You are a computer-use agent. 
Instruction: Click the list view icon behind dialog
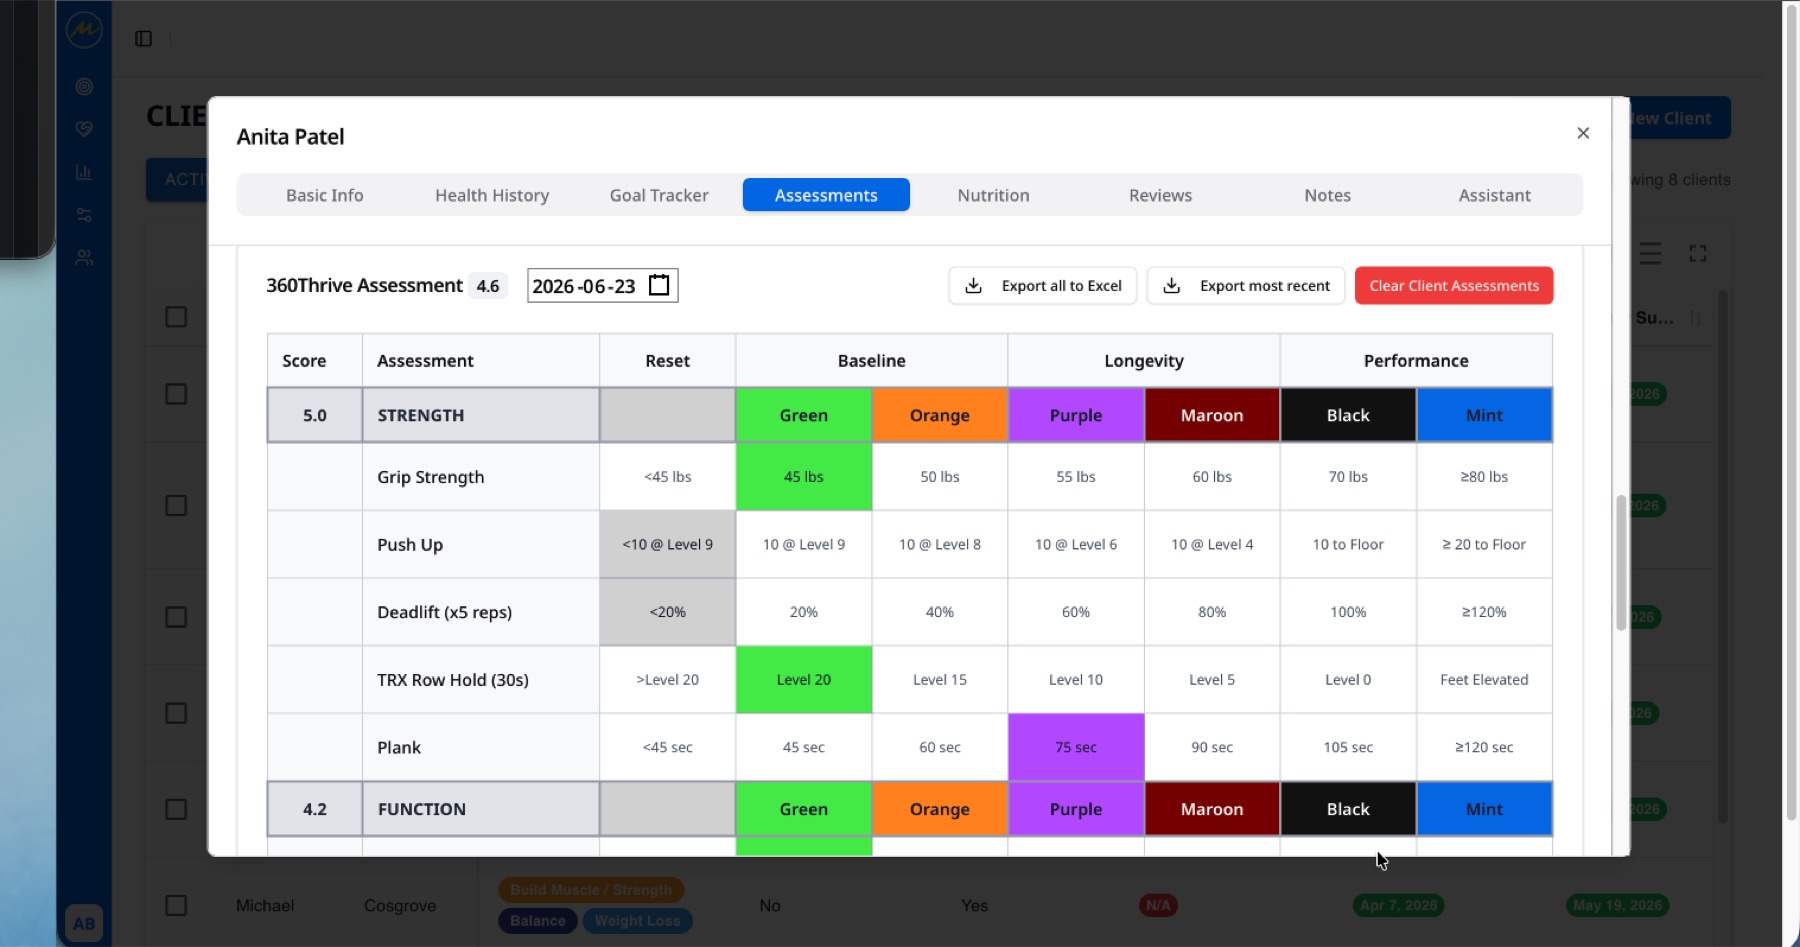[x=1650, y=254]
